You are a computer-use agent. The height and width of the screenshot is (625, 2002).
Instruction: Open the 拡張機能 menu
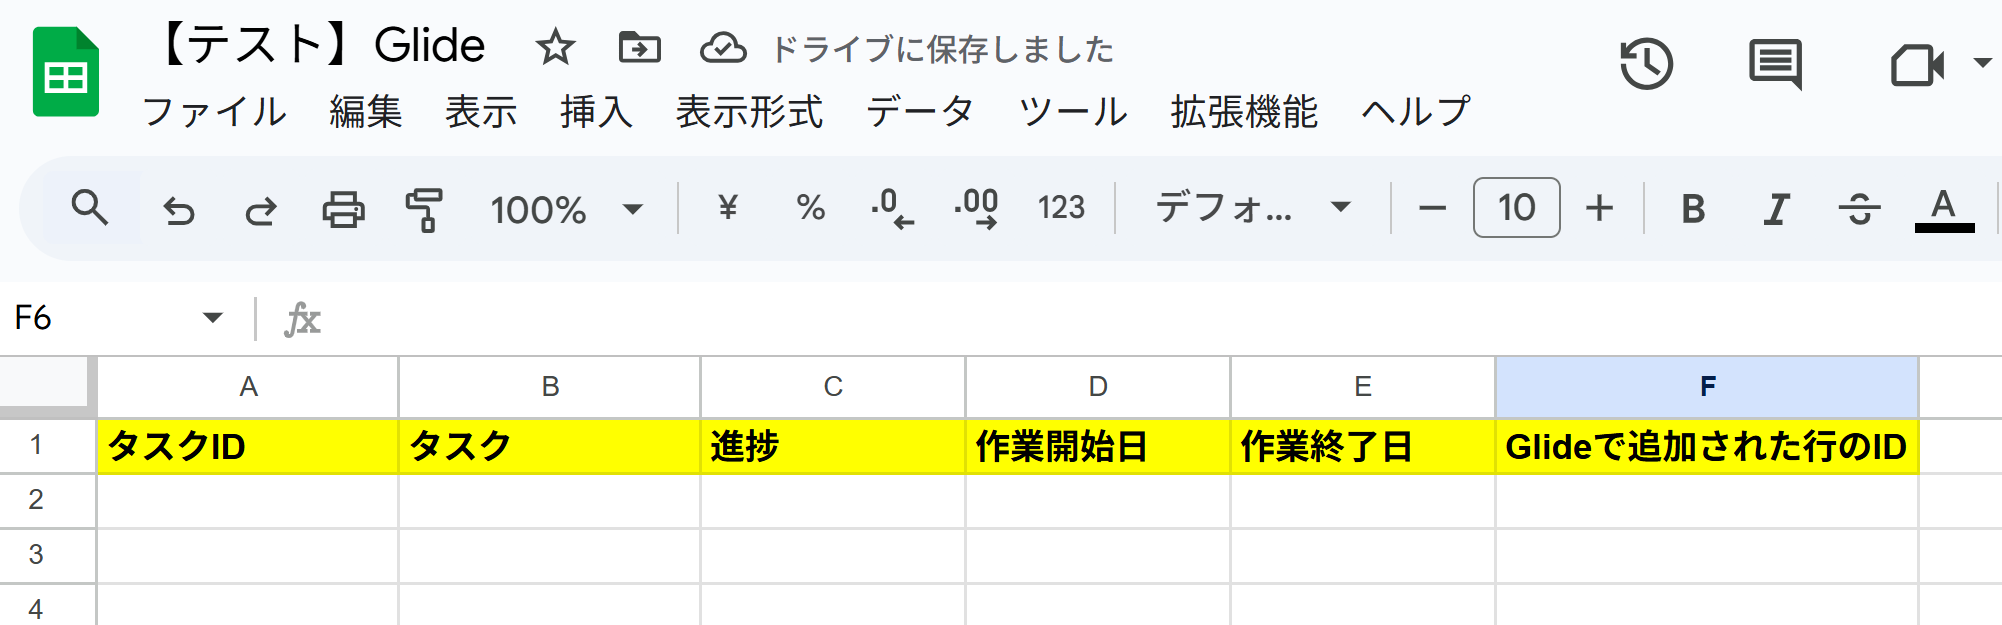coord(1244,112)
